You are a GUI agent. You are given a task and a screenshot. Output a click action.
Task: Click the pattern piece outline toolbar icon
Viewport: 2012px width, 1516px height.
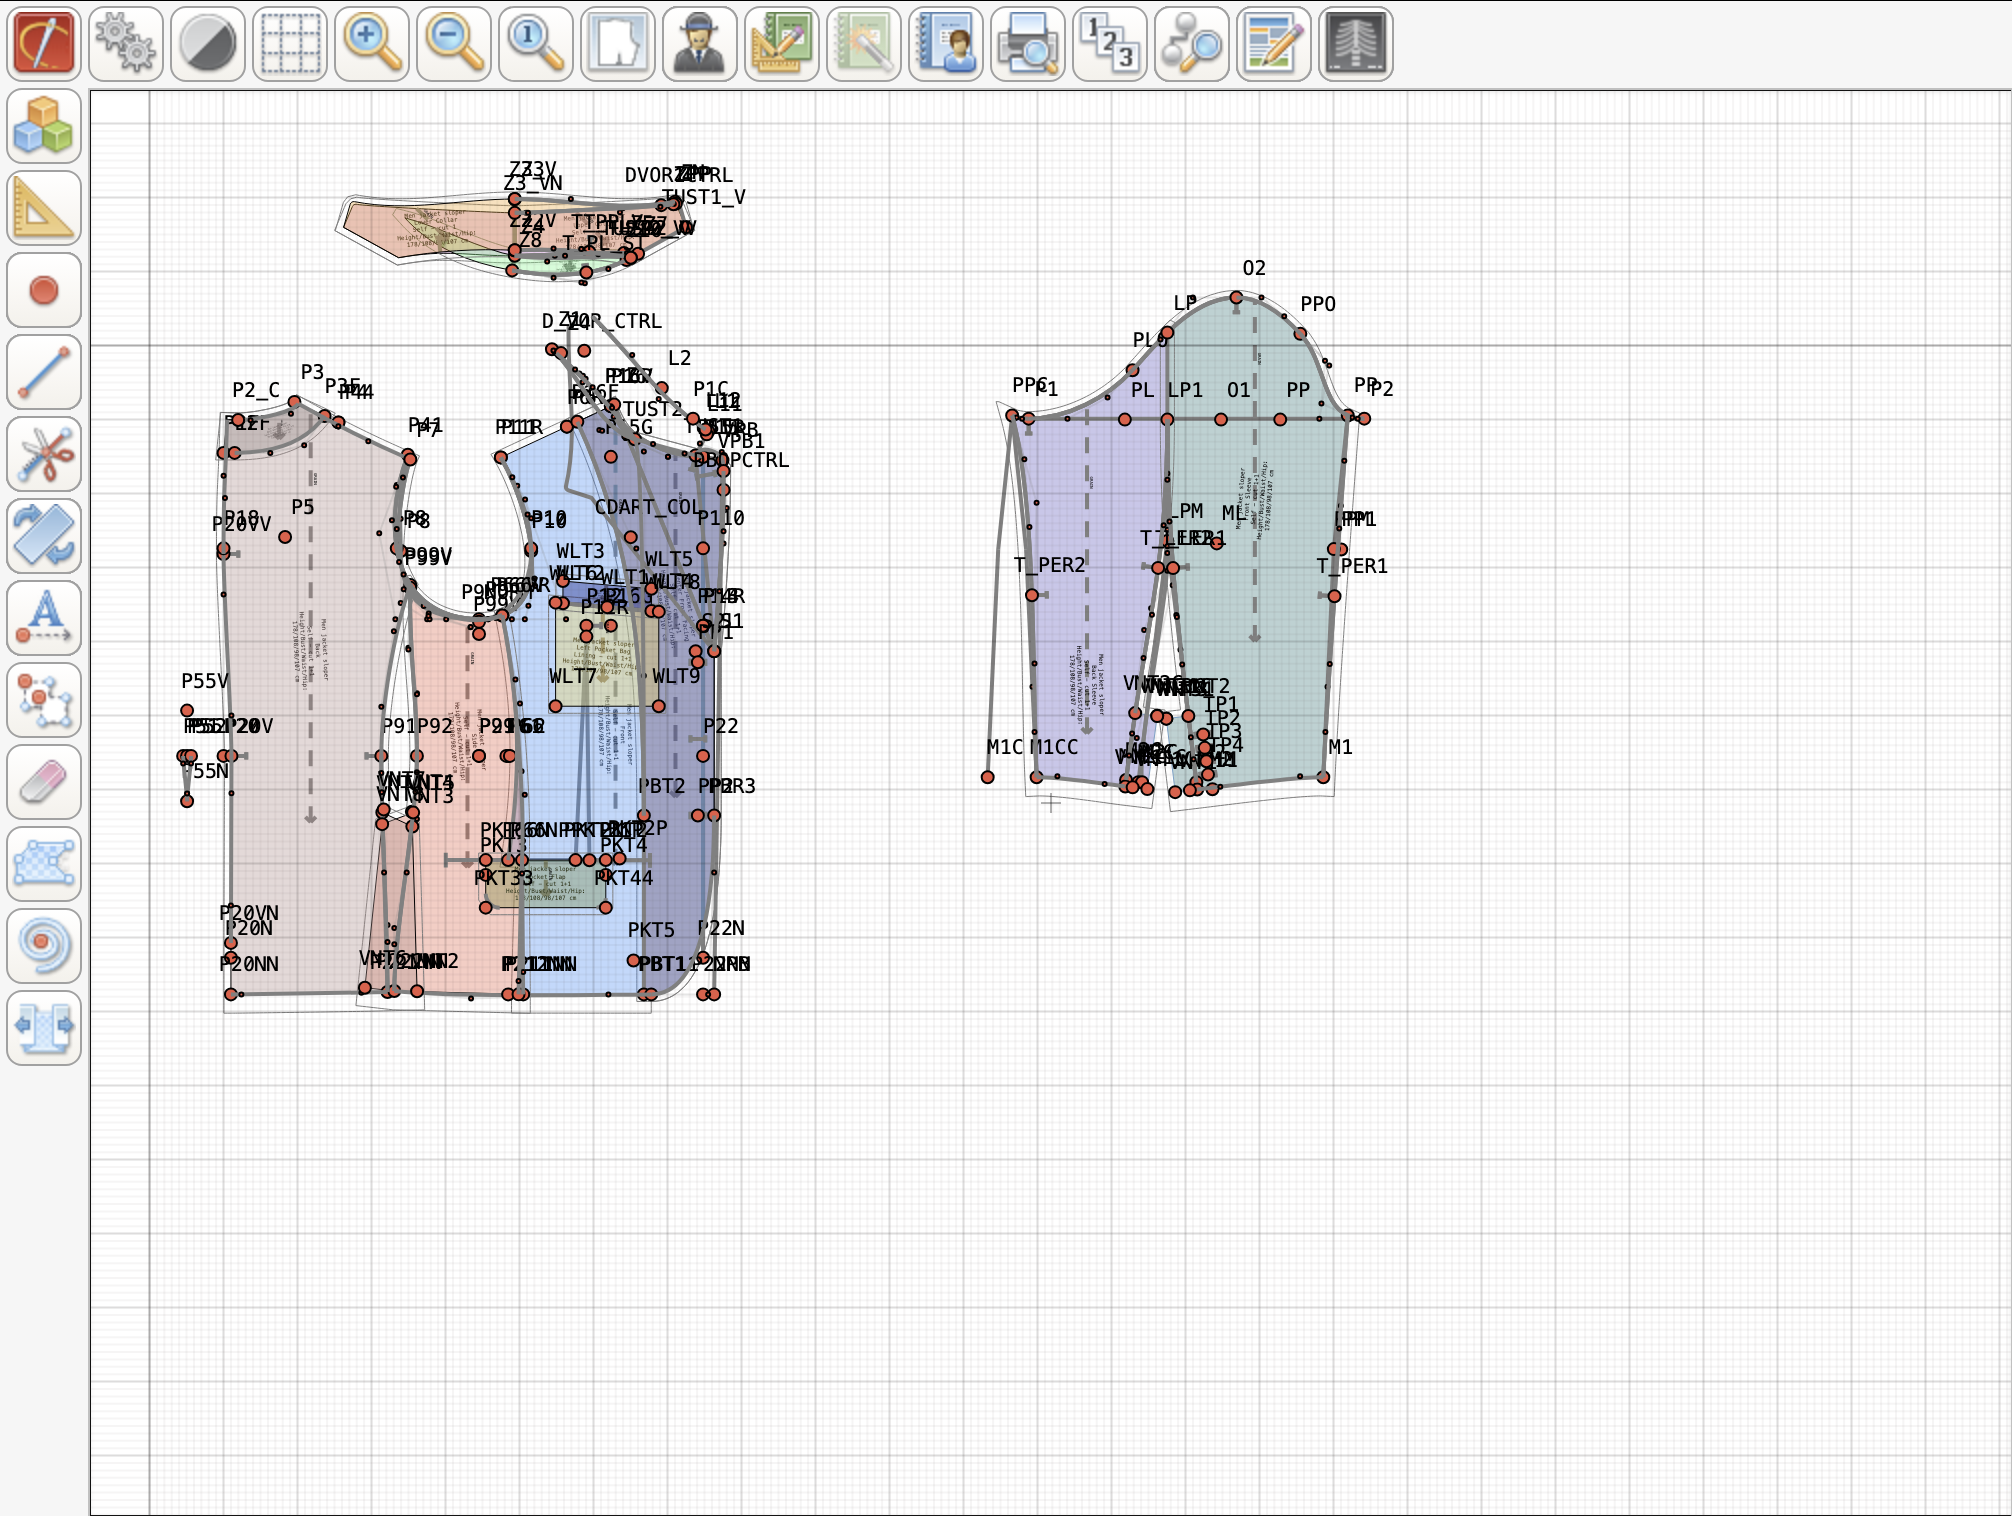618,44
